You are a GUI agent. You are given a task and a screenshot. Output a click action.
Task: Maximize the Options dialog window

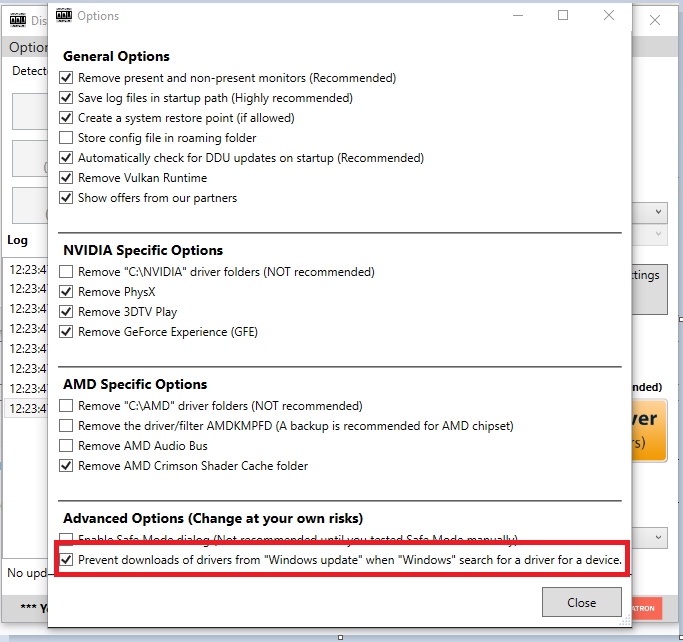tap(563, 15)
